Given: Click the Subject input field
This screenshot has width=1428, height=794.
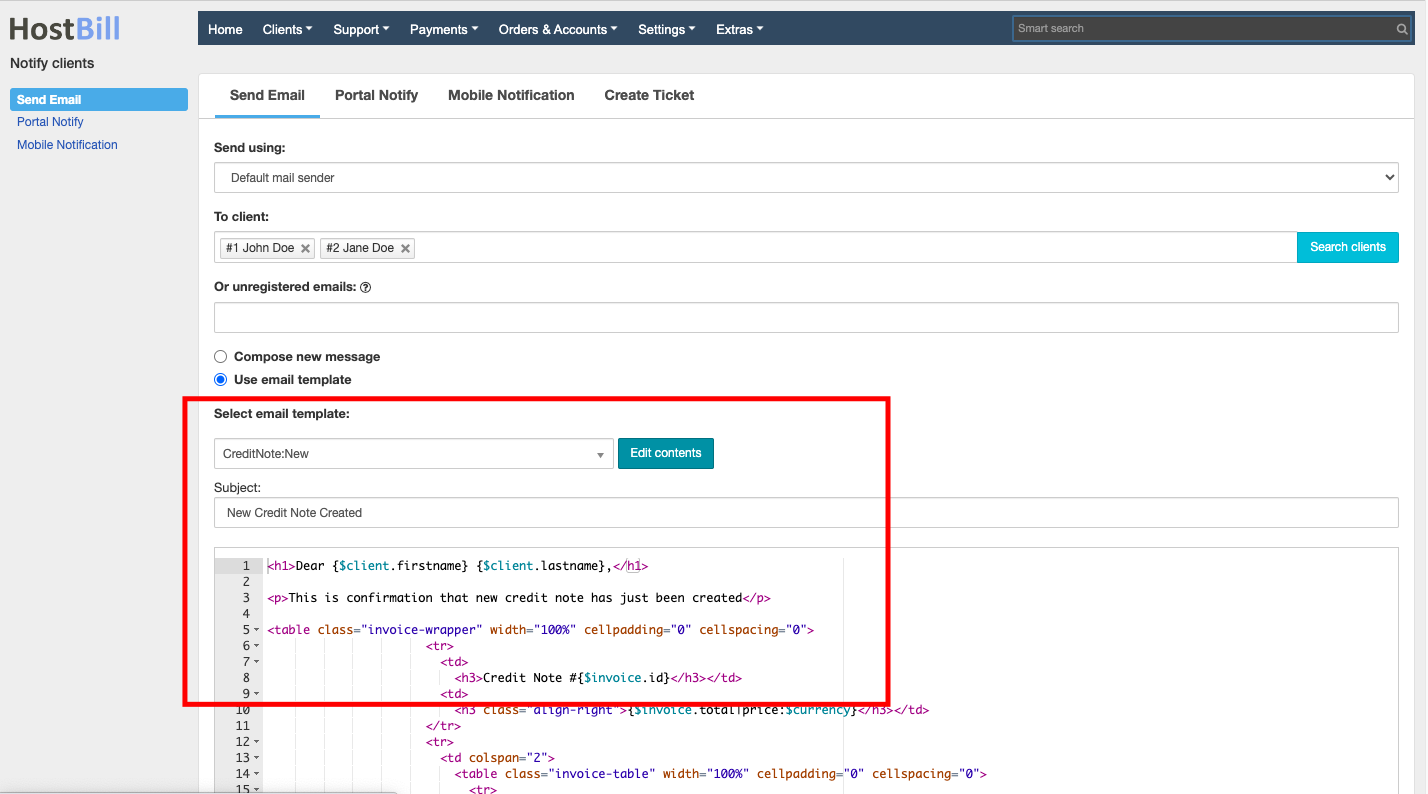Looking at the screenshot, I should click(x=806, y=512).
